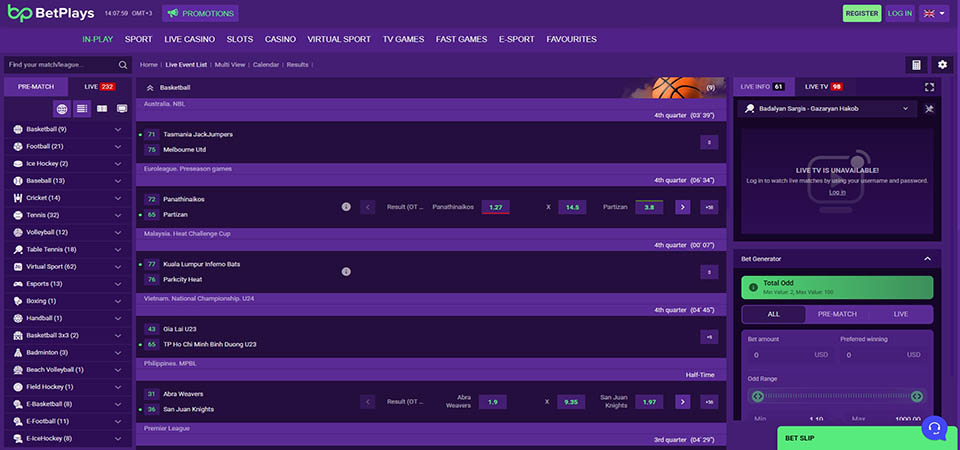Viewport: 960px width, 450px height.
Task: Select the split view icon
Action: click(x=102, y=109)
